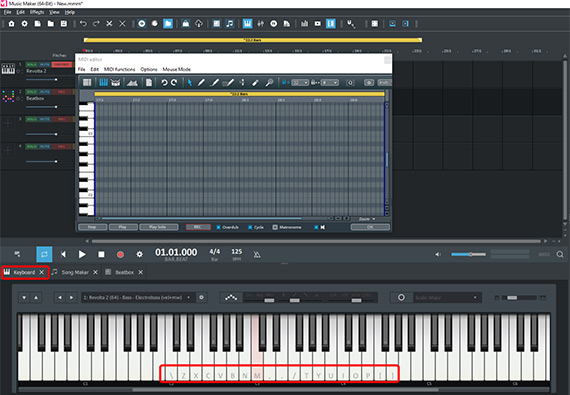Click Play Solo button in MIDI editor
The height and width of the screenshot is (395, 570).
[158, 227]
